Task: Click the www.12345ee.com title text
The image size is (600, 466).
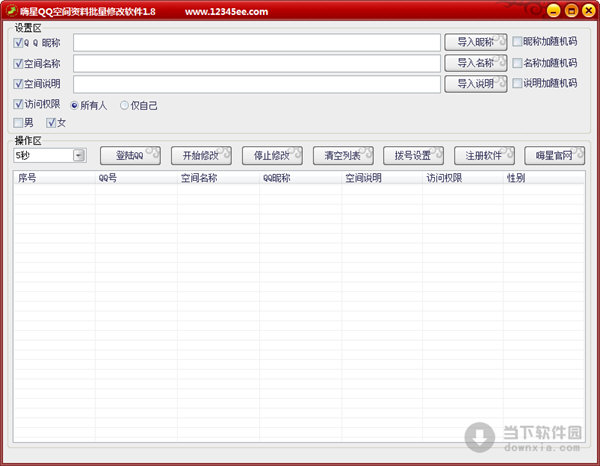Action: click(227, 12)
